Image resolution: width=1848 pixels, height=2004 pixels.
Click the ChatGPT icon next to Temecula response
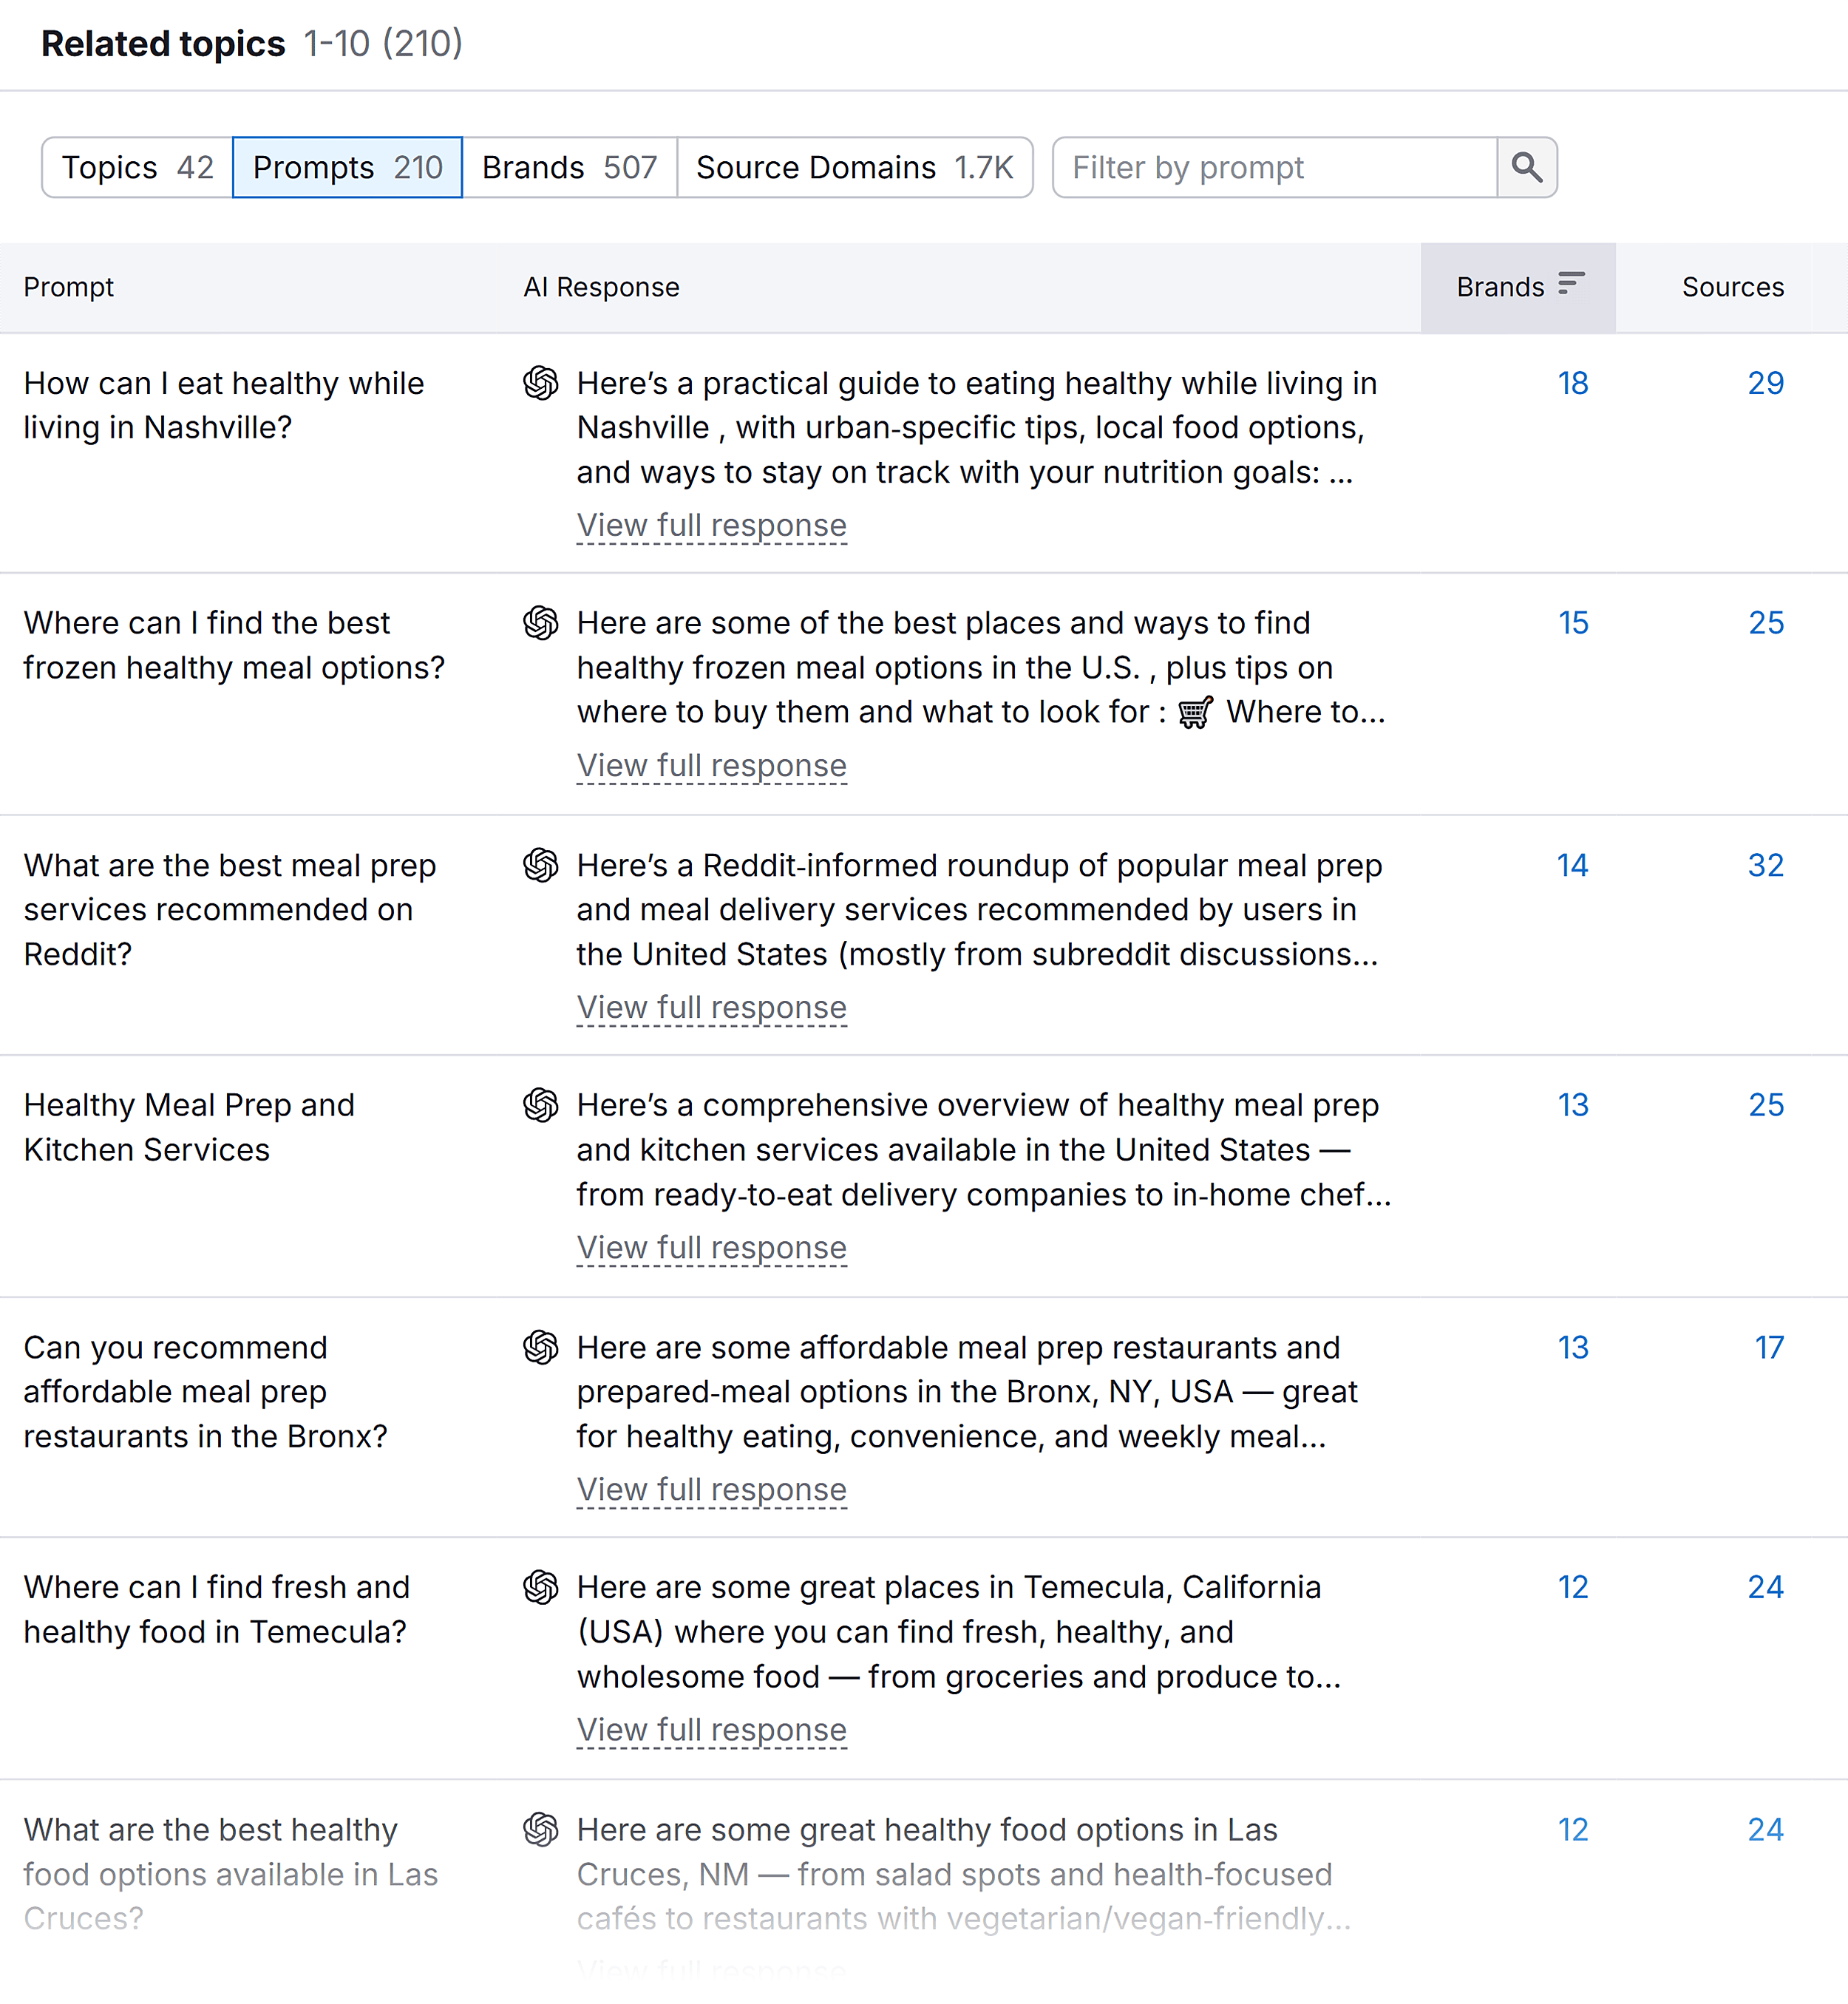pyautogui.click(x=541, y=1587)
